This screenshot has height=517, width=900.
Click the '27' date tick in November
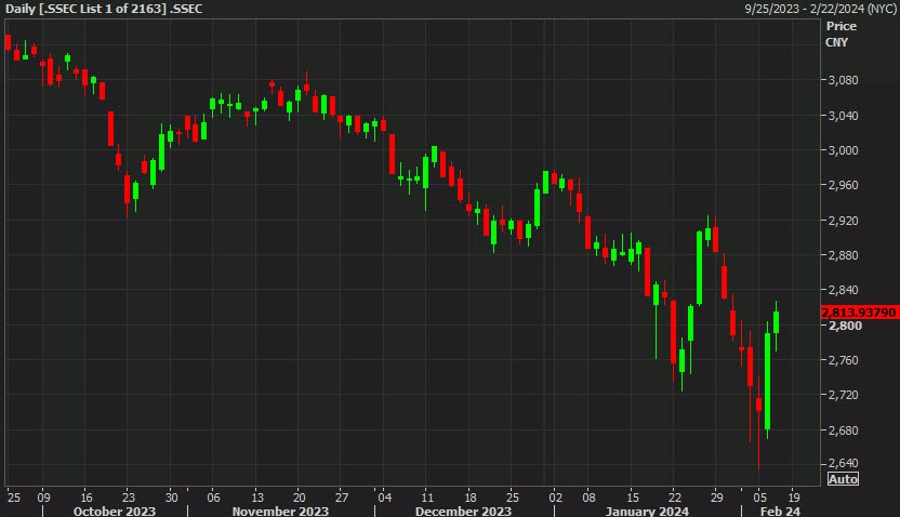coord(342,497)
